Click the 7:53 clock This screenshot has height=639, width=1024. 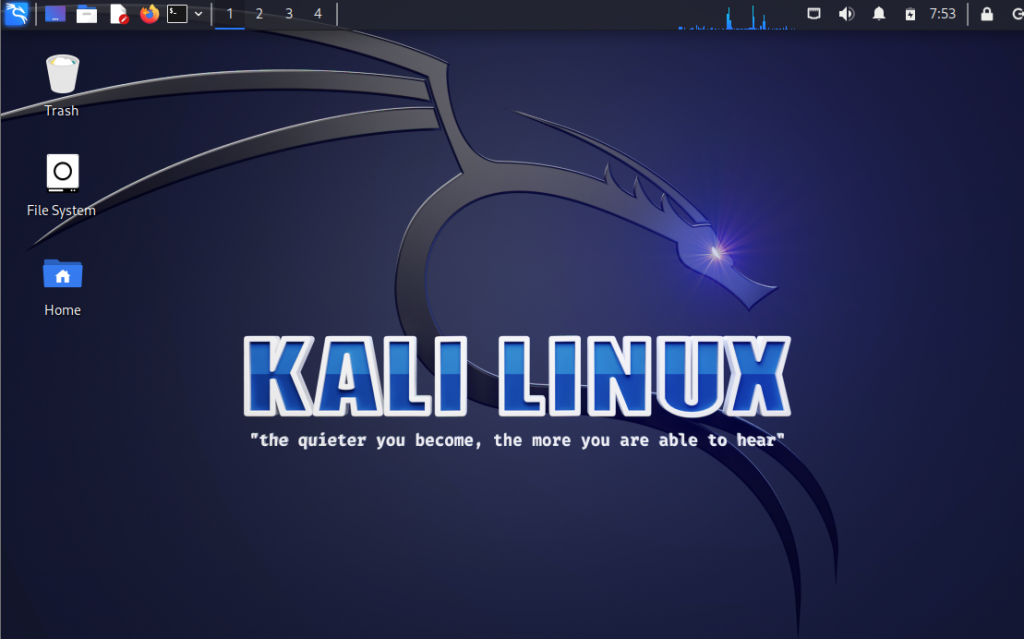(942, 14)
